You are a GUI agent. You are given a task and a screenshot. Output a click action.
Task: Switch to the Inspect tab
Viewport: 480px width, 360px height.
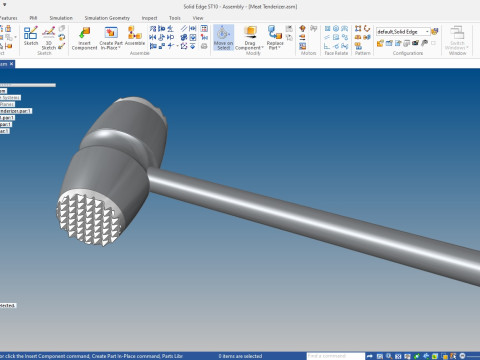[149, 18]
